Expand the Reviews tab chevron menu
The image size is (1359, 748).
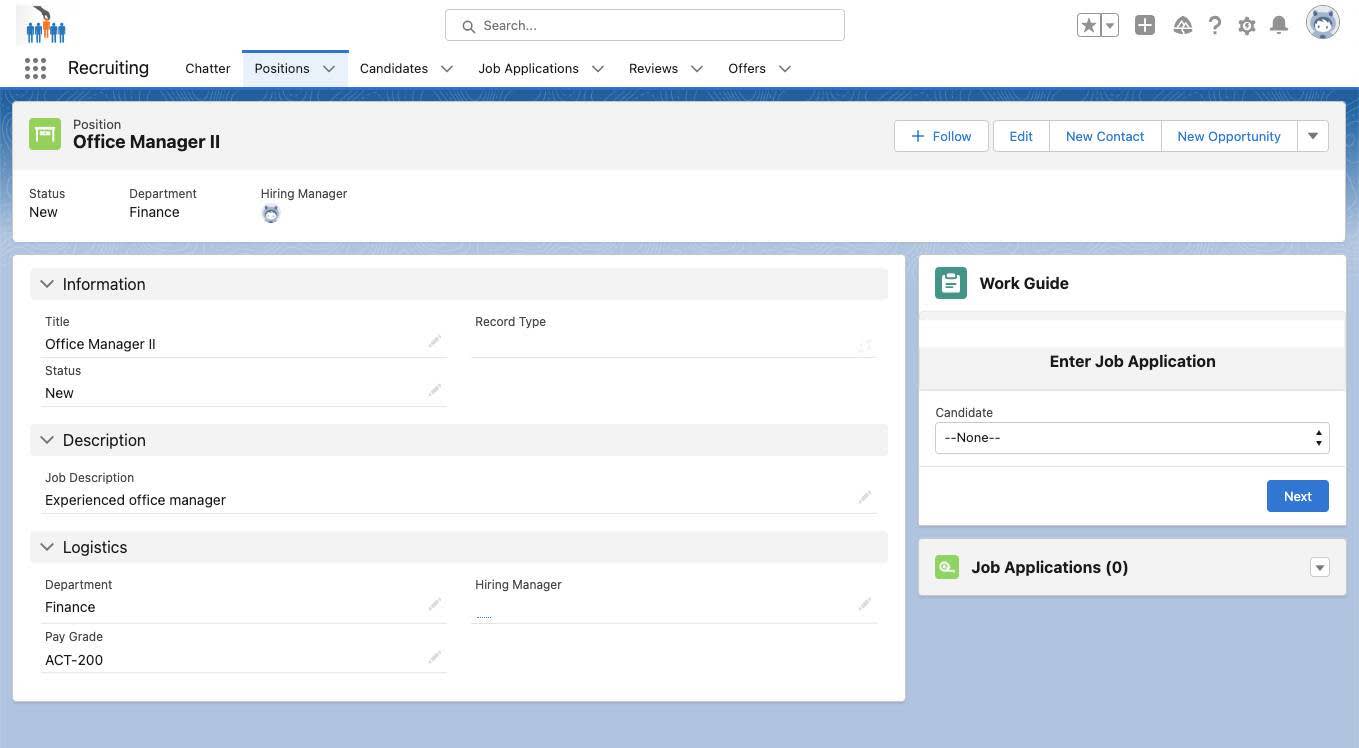[x=697, y=69]
